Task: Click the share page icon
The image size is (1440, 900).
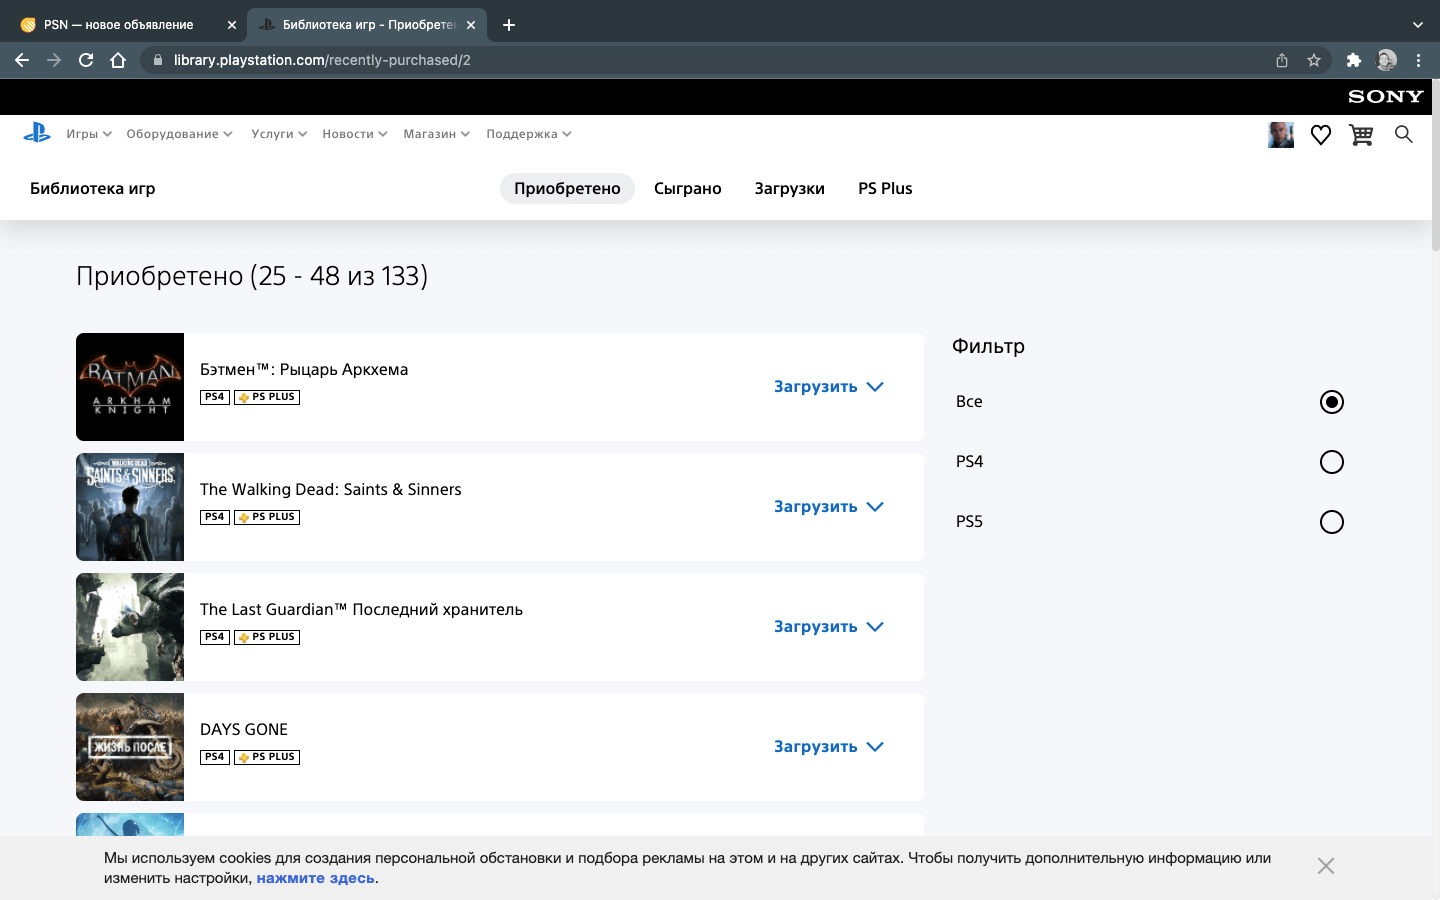Action: [x=1282, y=60]
